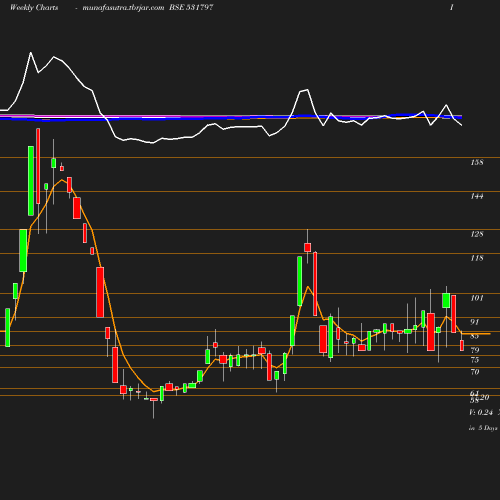
Task: Click the 75 price axis label
Action: click(475, 360)
